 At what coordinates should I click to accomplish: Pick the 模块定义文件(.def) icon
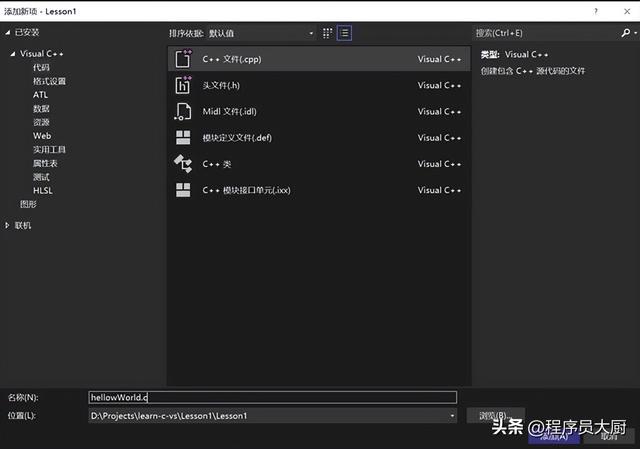click(183, 137)
